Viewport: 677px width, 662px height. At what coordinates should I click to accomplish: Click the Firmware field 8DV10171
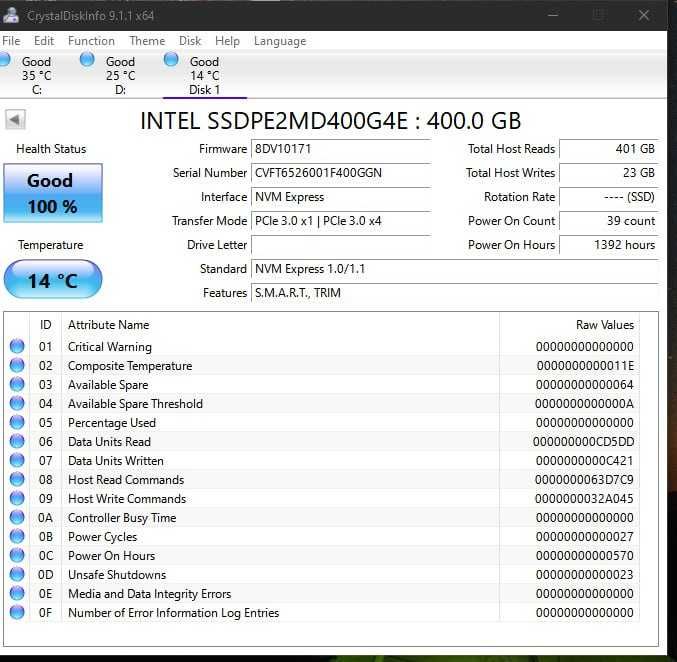click(341, 149)
